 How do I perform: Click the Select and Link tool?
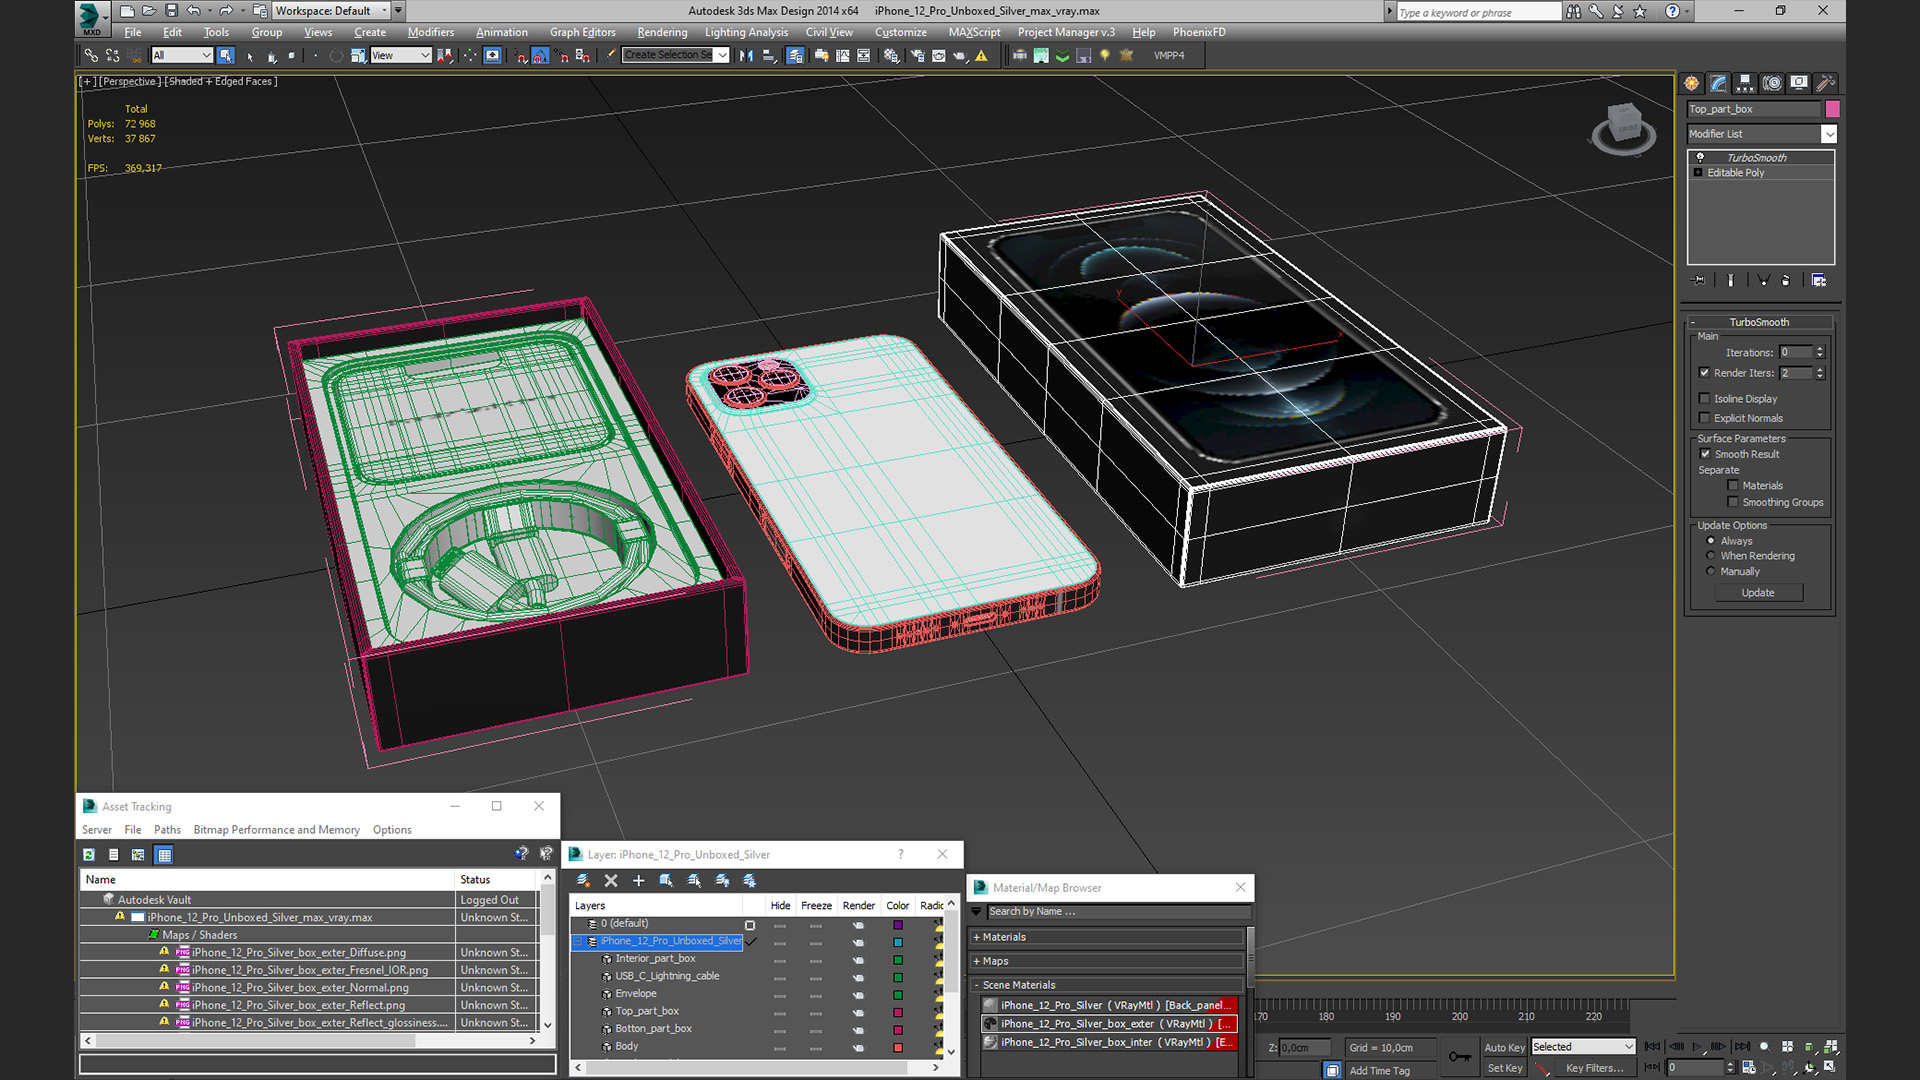coord(91,55)
